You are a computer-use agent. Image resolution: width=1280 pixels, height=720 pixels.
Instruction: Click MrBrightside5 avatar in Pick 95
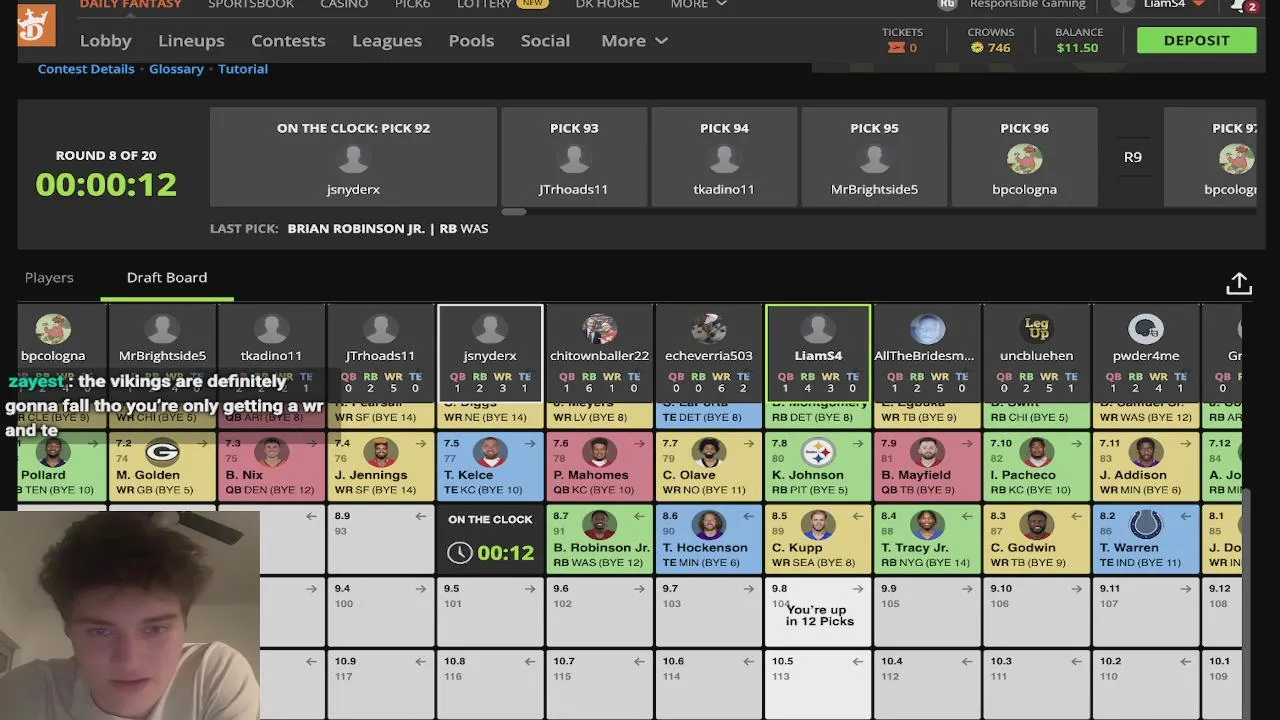pyautogui.click(x=874, y=159)
